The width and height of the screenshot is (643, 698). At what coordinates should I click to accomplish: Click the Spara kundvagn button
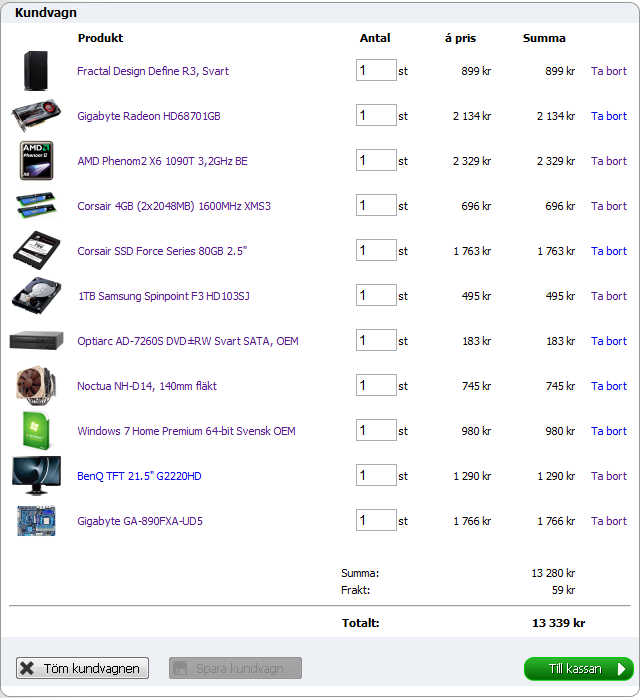coord(235,668)
